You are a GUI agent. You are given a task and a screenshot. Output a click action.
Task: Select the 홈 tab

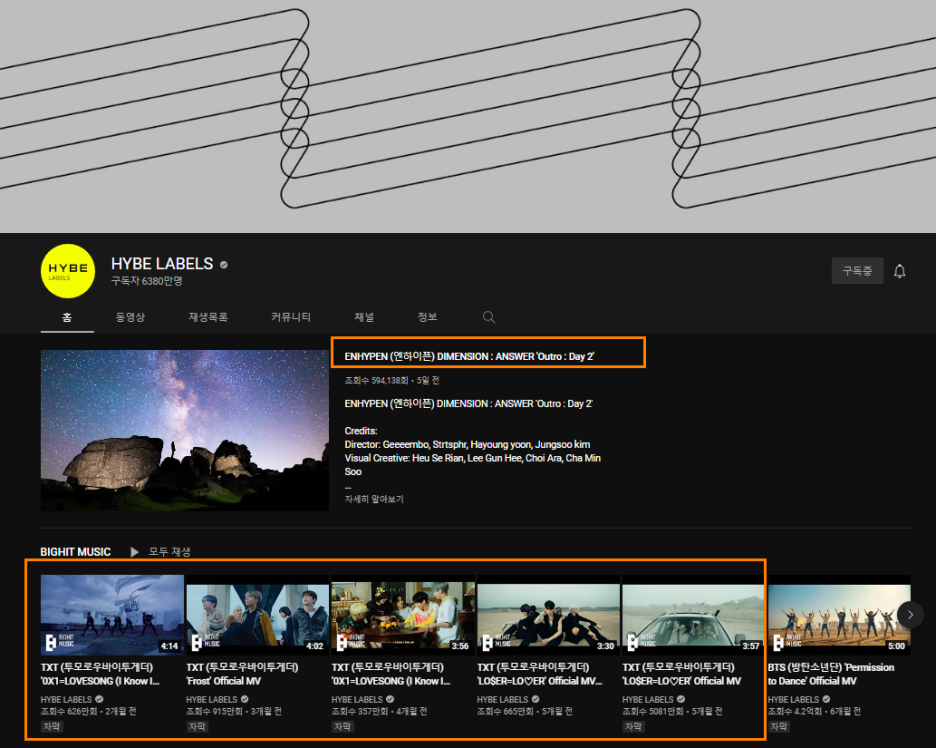click(x=67, y=317)
